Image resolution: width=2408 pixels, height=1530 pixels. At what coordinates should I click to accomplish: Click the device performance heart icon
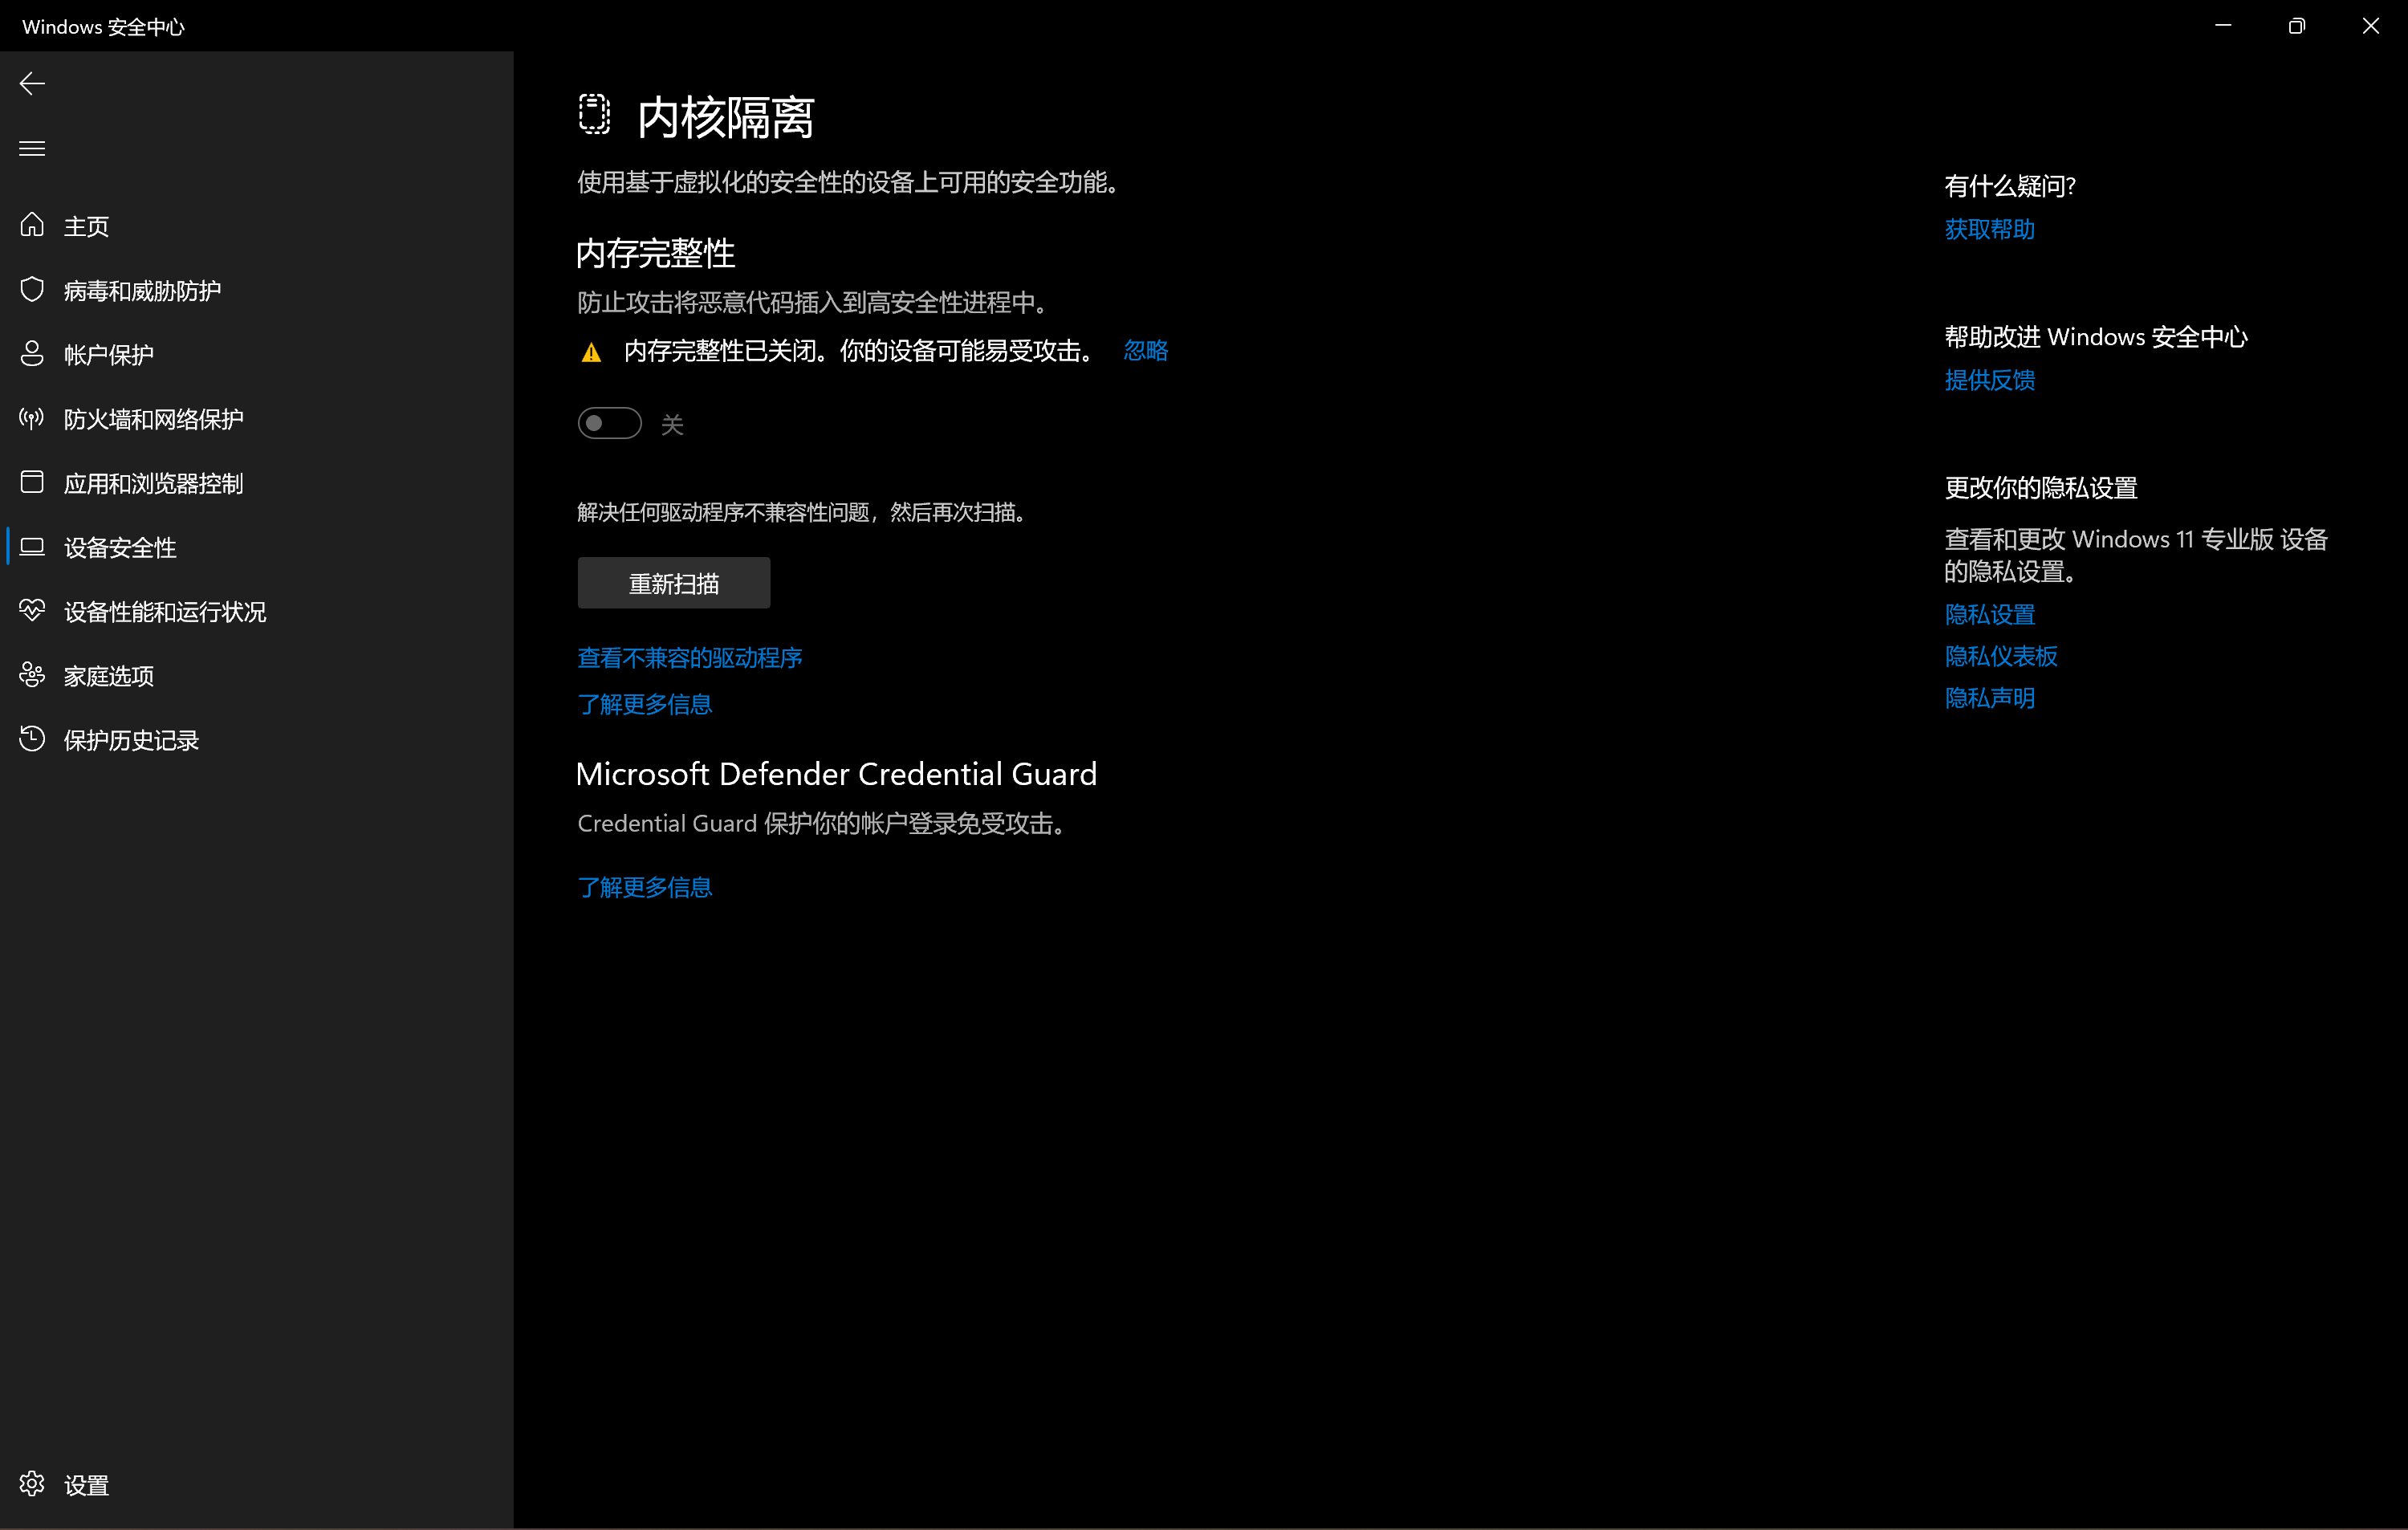click(x=32, y=611)
